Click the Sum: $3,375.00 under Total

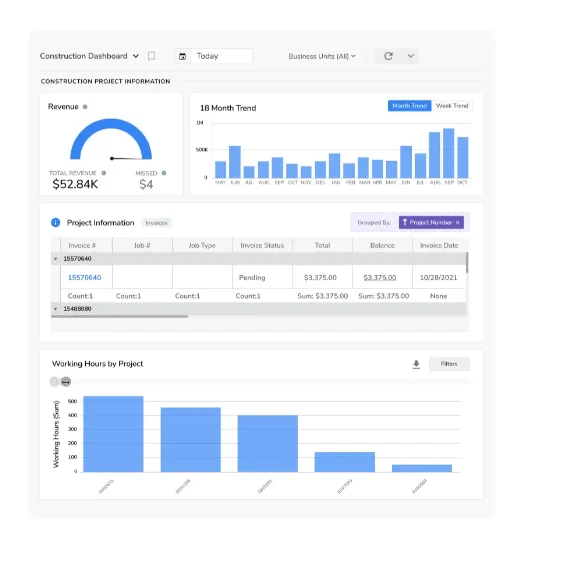pos(323,296)
